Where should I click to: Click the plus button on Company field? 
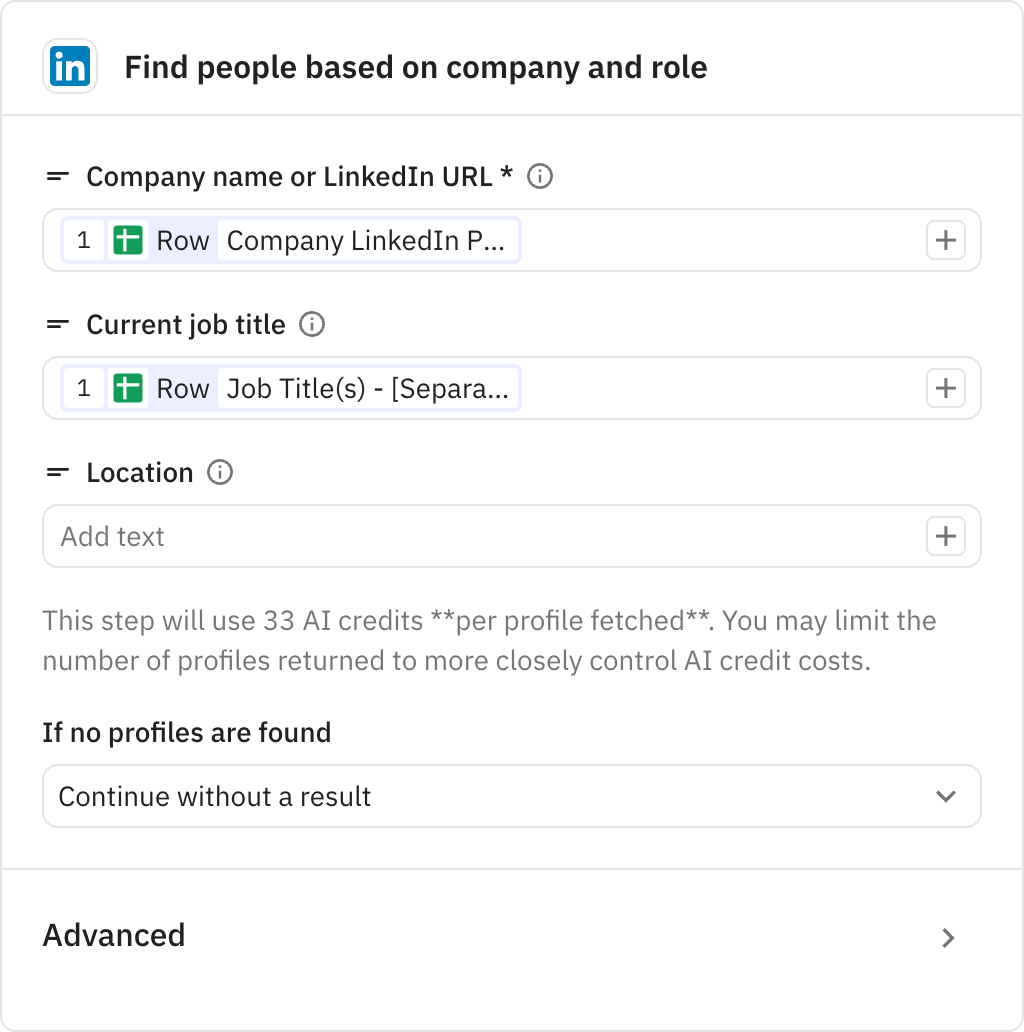click(x=945, y=240)
